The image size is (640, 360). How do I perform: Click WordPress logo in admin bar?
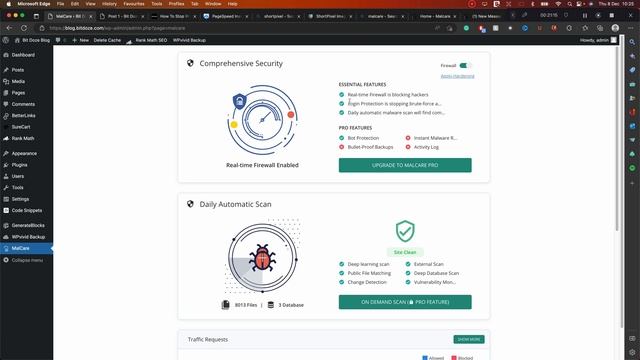coord(6,40)
